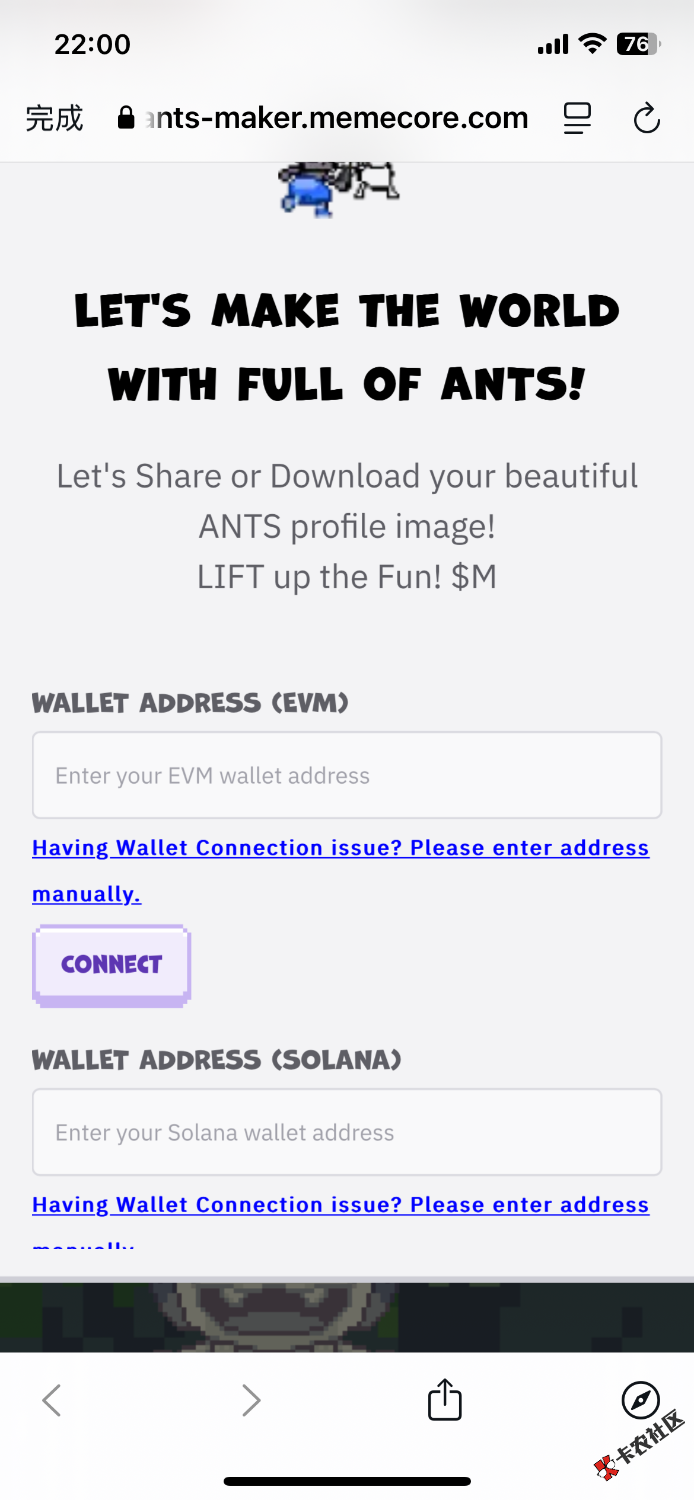Image resolution: width=694 pixels, height=1500 pixels.
Task: Focus the Solana wallet address field
Action: 347,1132
